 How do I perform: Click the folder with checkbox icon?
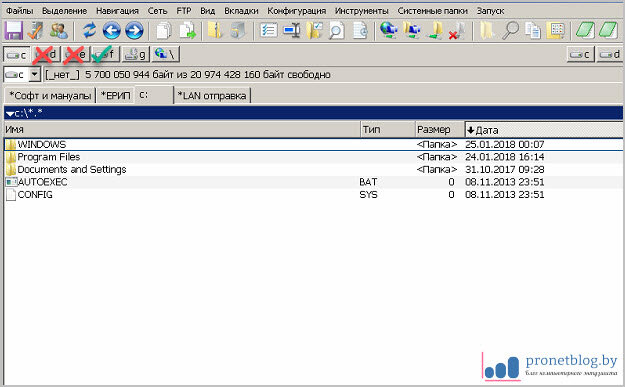(x=314, y=30)
